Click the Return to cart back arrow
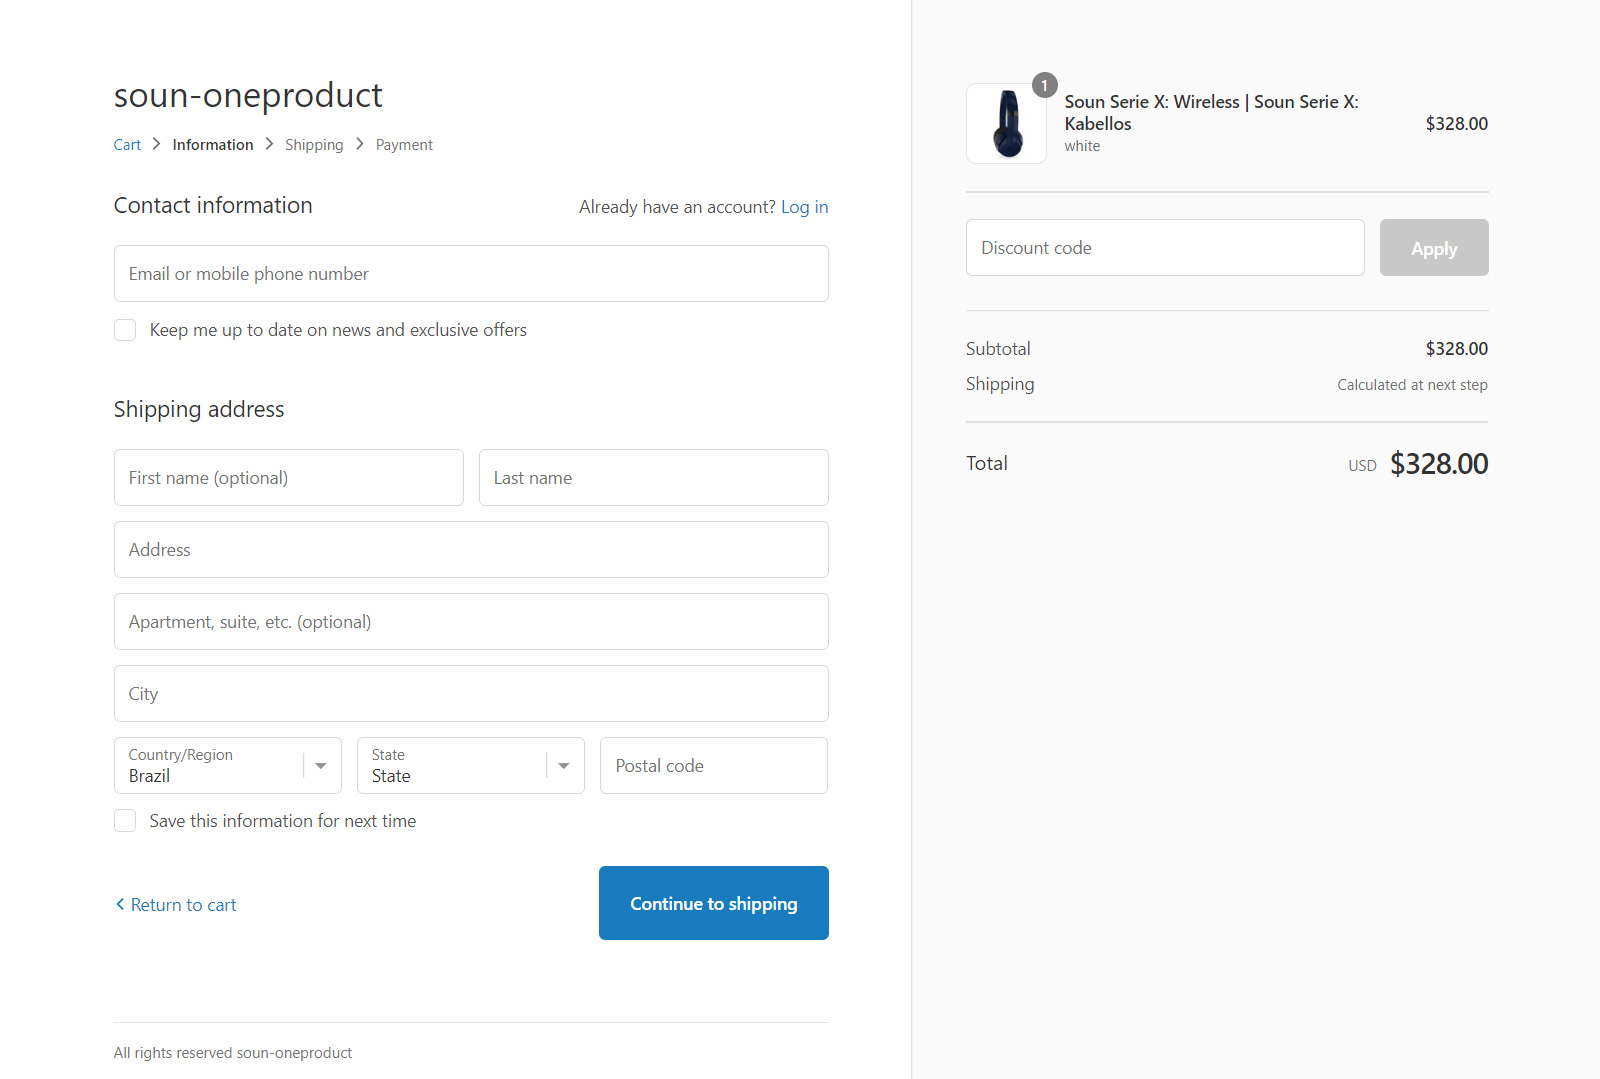The height and width of the screenshot is (1079, 1600). [x=120, y=904]
